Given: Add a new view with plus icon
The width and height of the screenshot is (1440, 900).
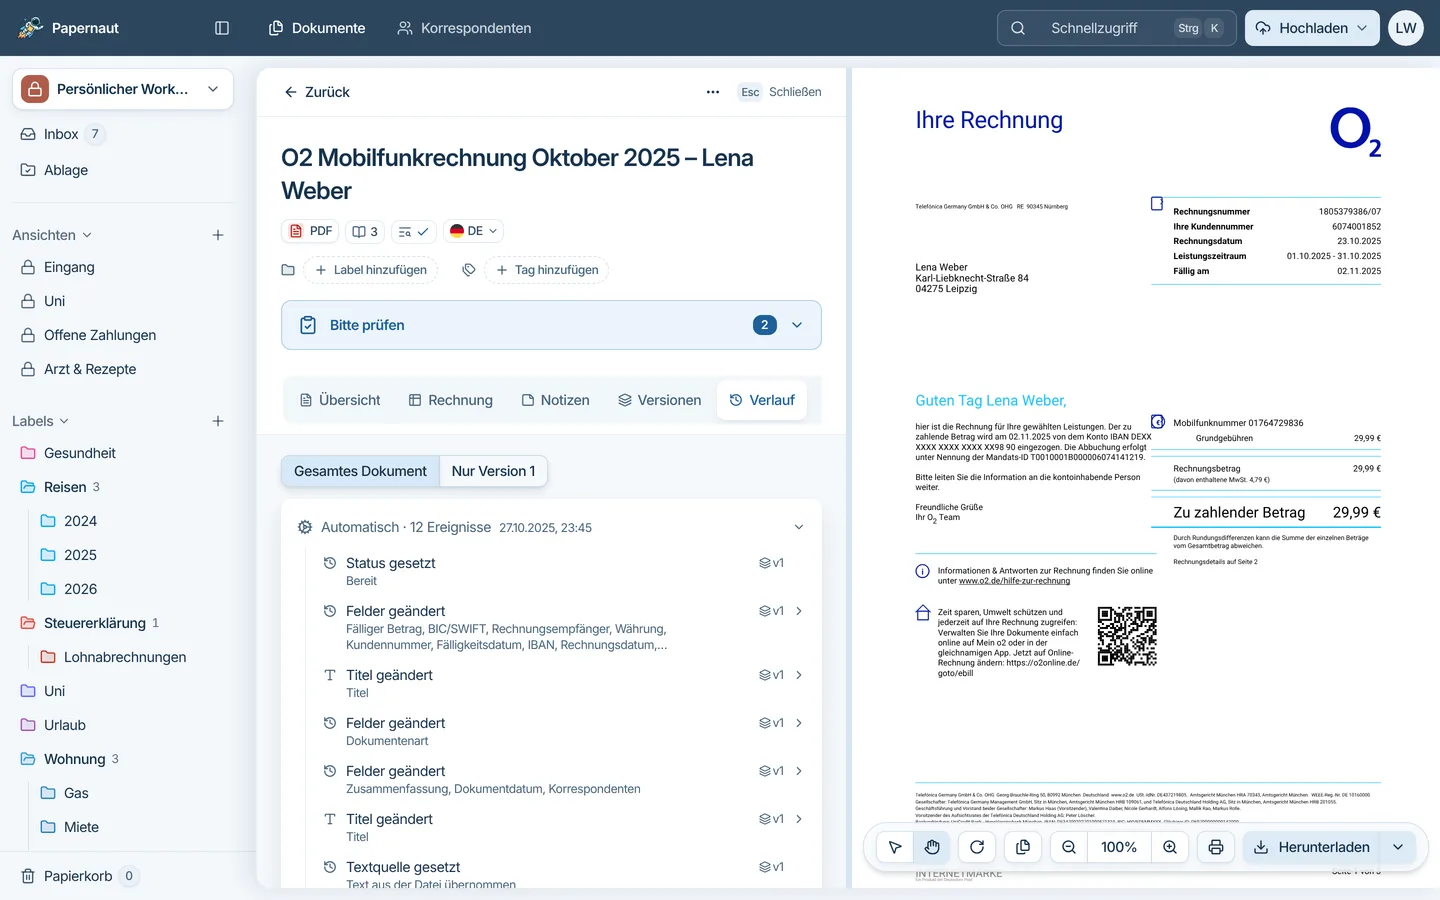Looking at the screenshot, I should coord(218,235).
